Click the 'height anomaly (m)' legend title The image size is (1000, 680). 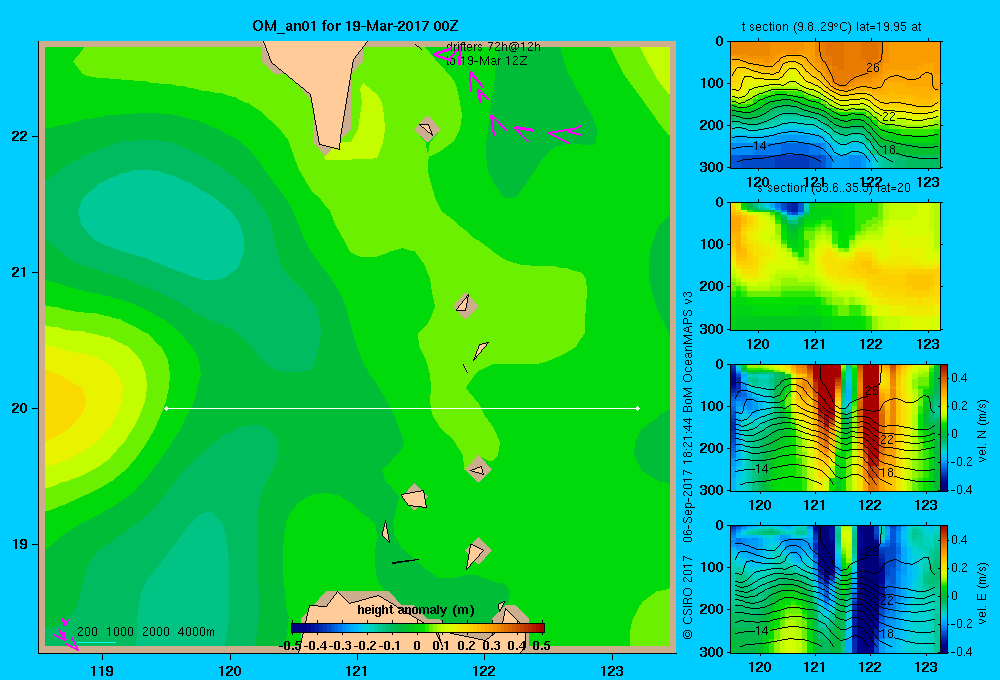coord(416,610)
